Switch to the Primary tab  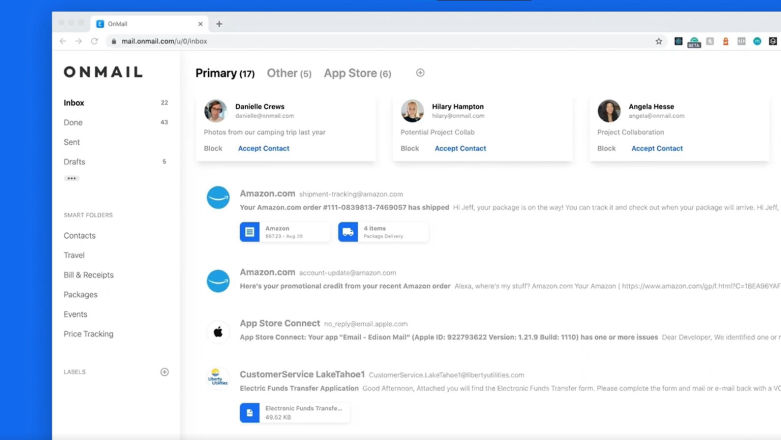coord(225,73)
